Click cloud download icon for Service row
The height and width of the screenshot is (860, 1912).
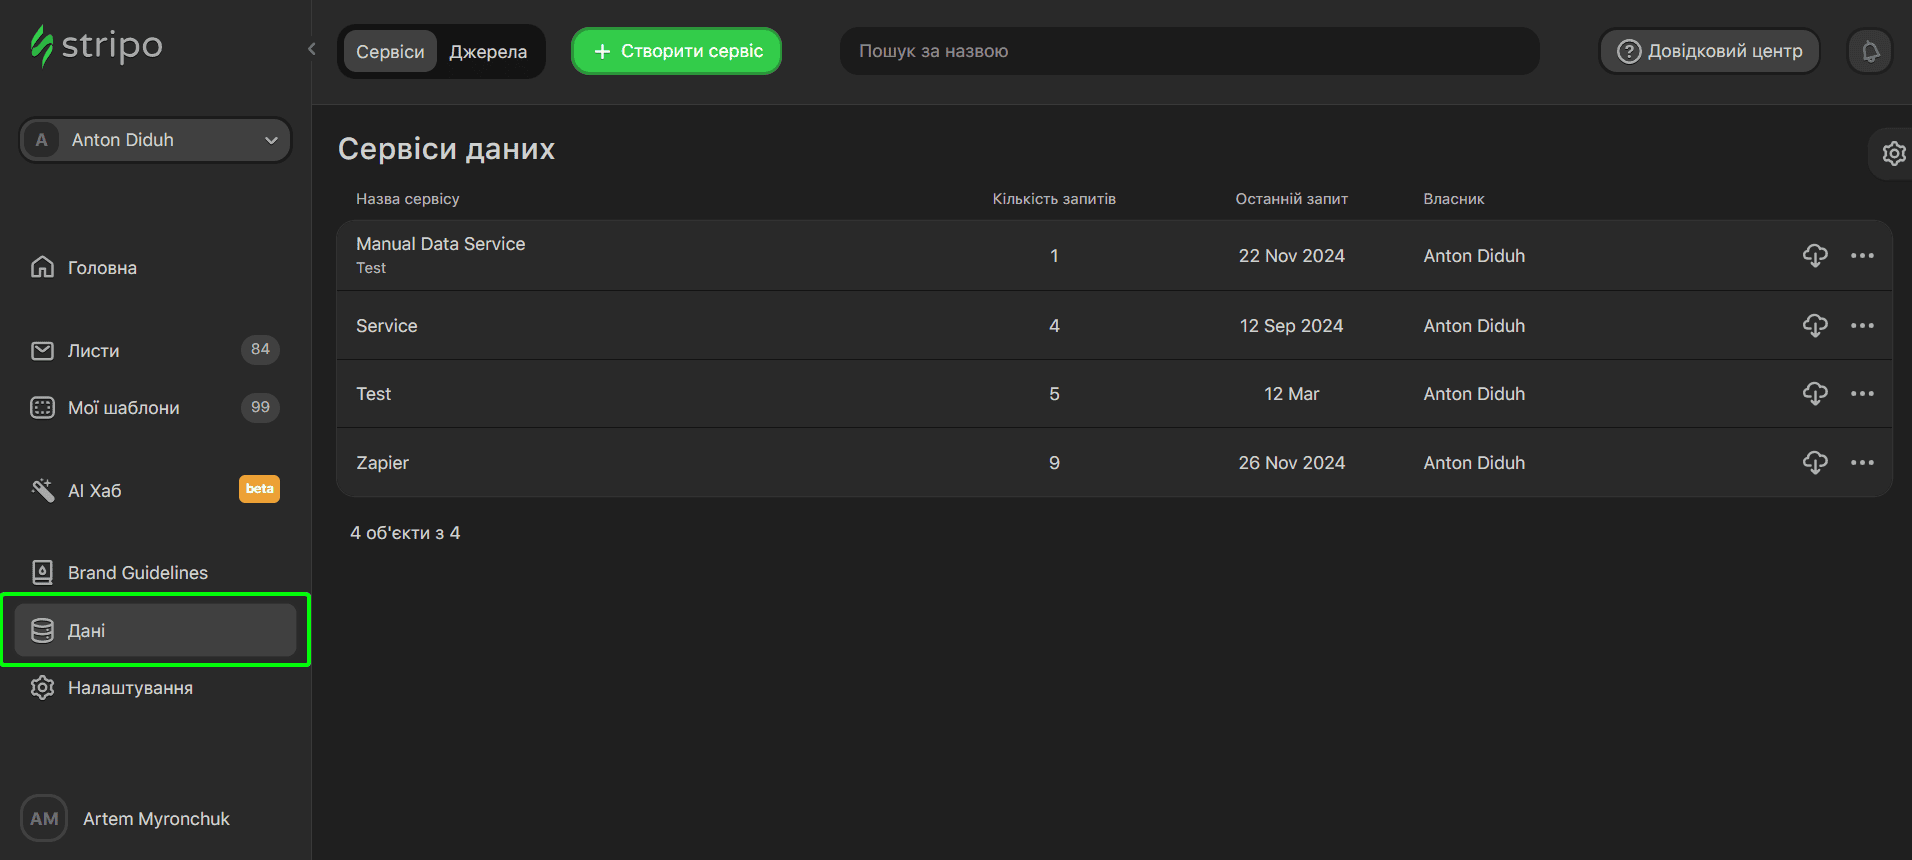point(1815,326)
